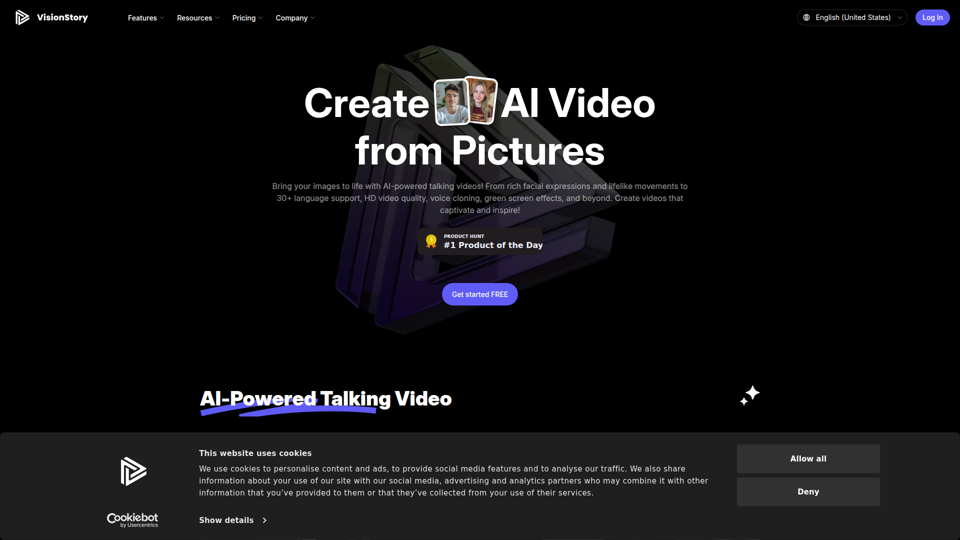Click the hero description paragraph about talking videos
The image size is (960, 540).
coord(479,198)
